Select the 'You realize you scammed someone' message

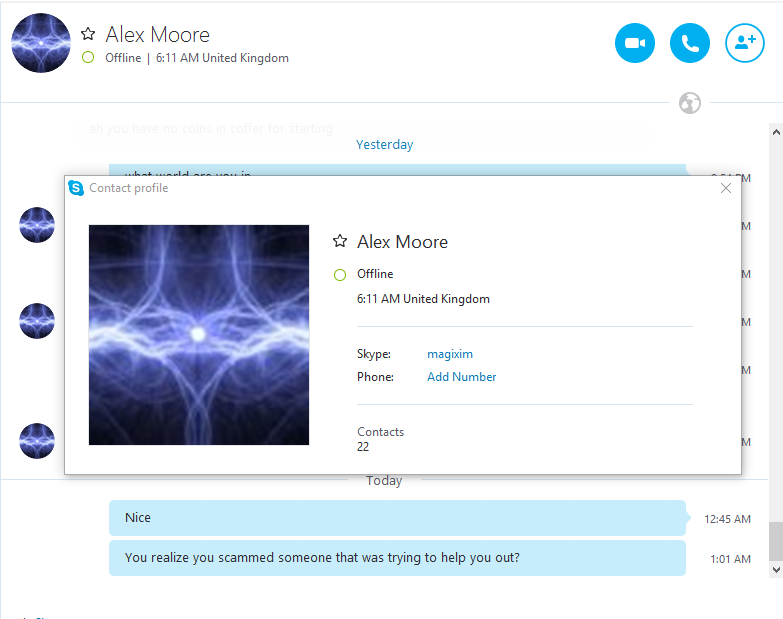[x=397, y=558]
